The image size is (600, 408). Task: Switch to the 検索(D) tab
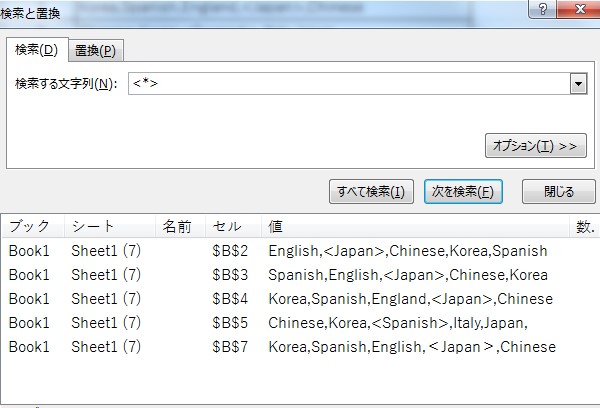click(36, 50)
